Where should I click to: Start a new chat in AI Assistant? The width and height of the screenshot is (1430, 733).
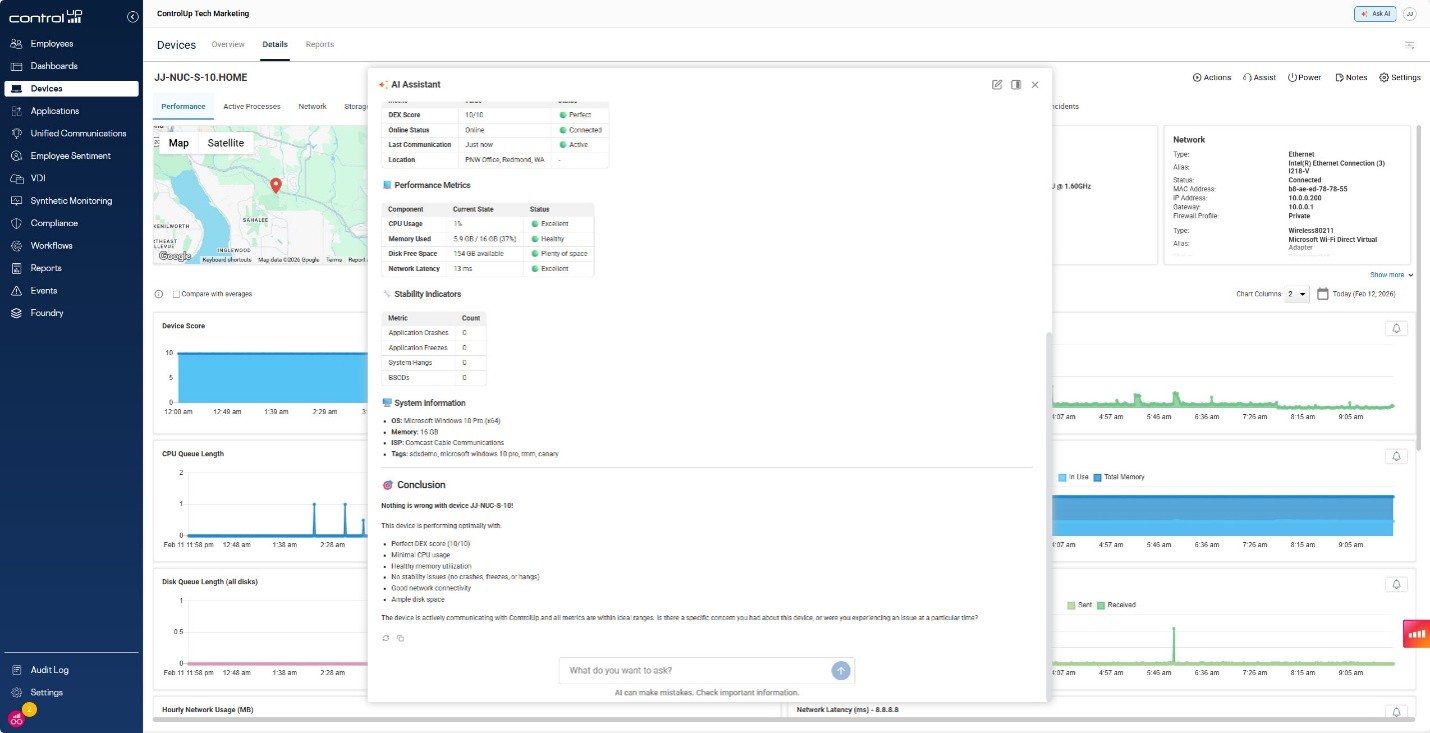click(997, 85)
